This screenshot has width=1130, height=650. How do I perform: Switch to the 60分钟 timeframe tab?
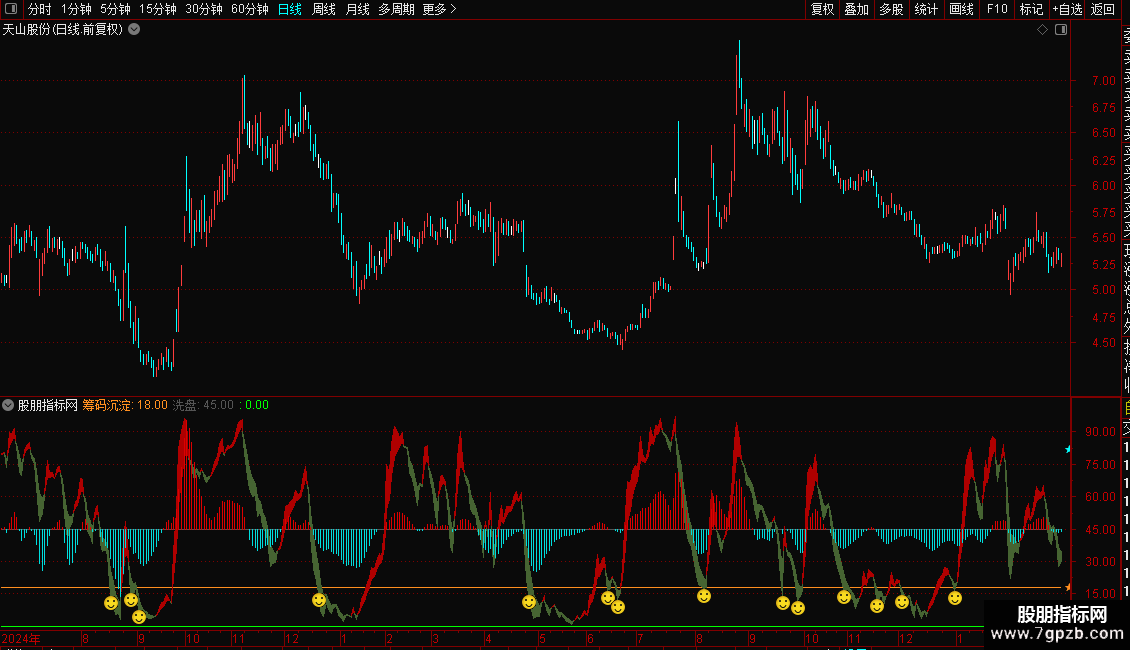pos(250,9)
